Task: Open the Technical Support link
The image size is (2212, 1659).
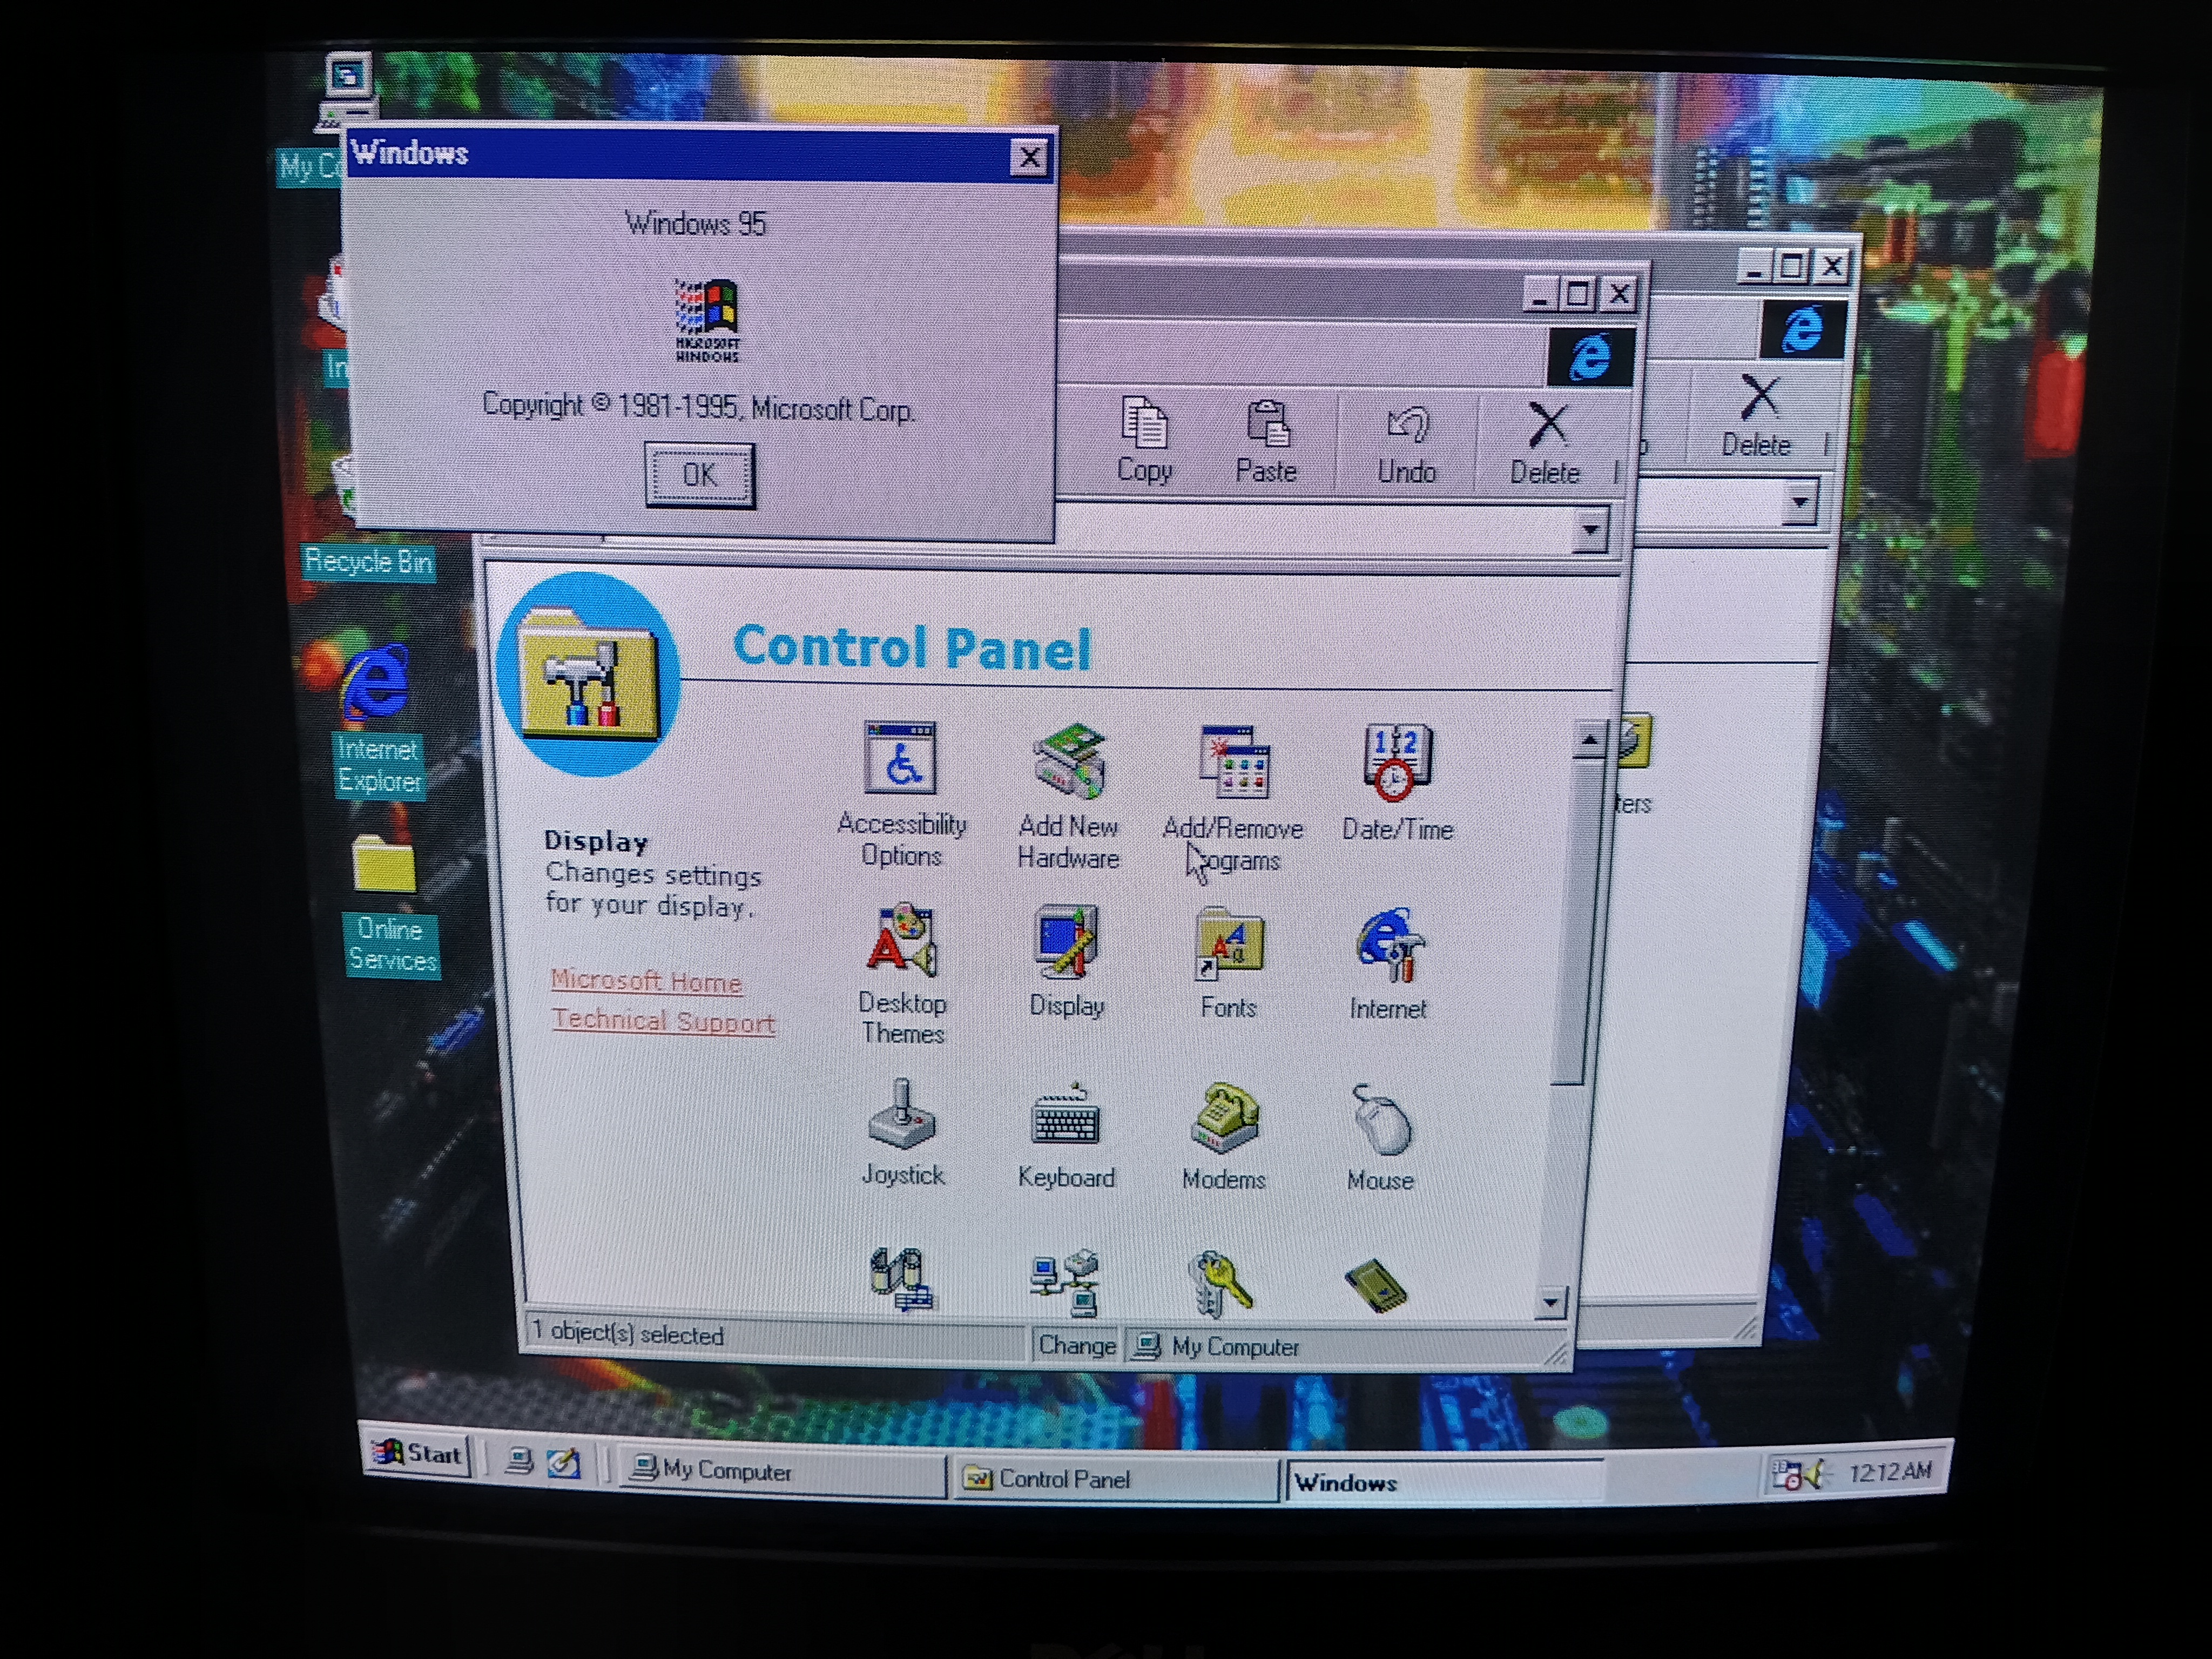Action: click(x=663, y=1021)
